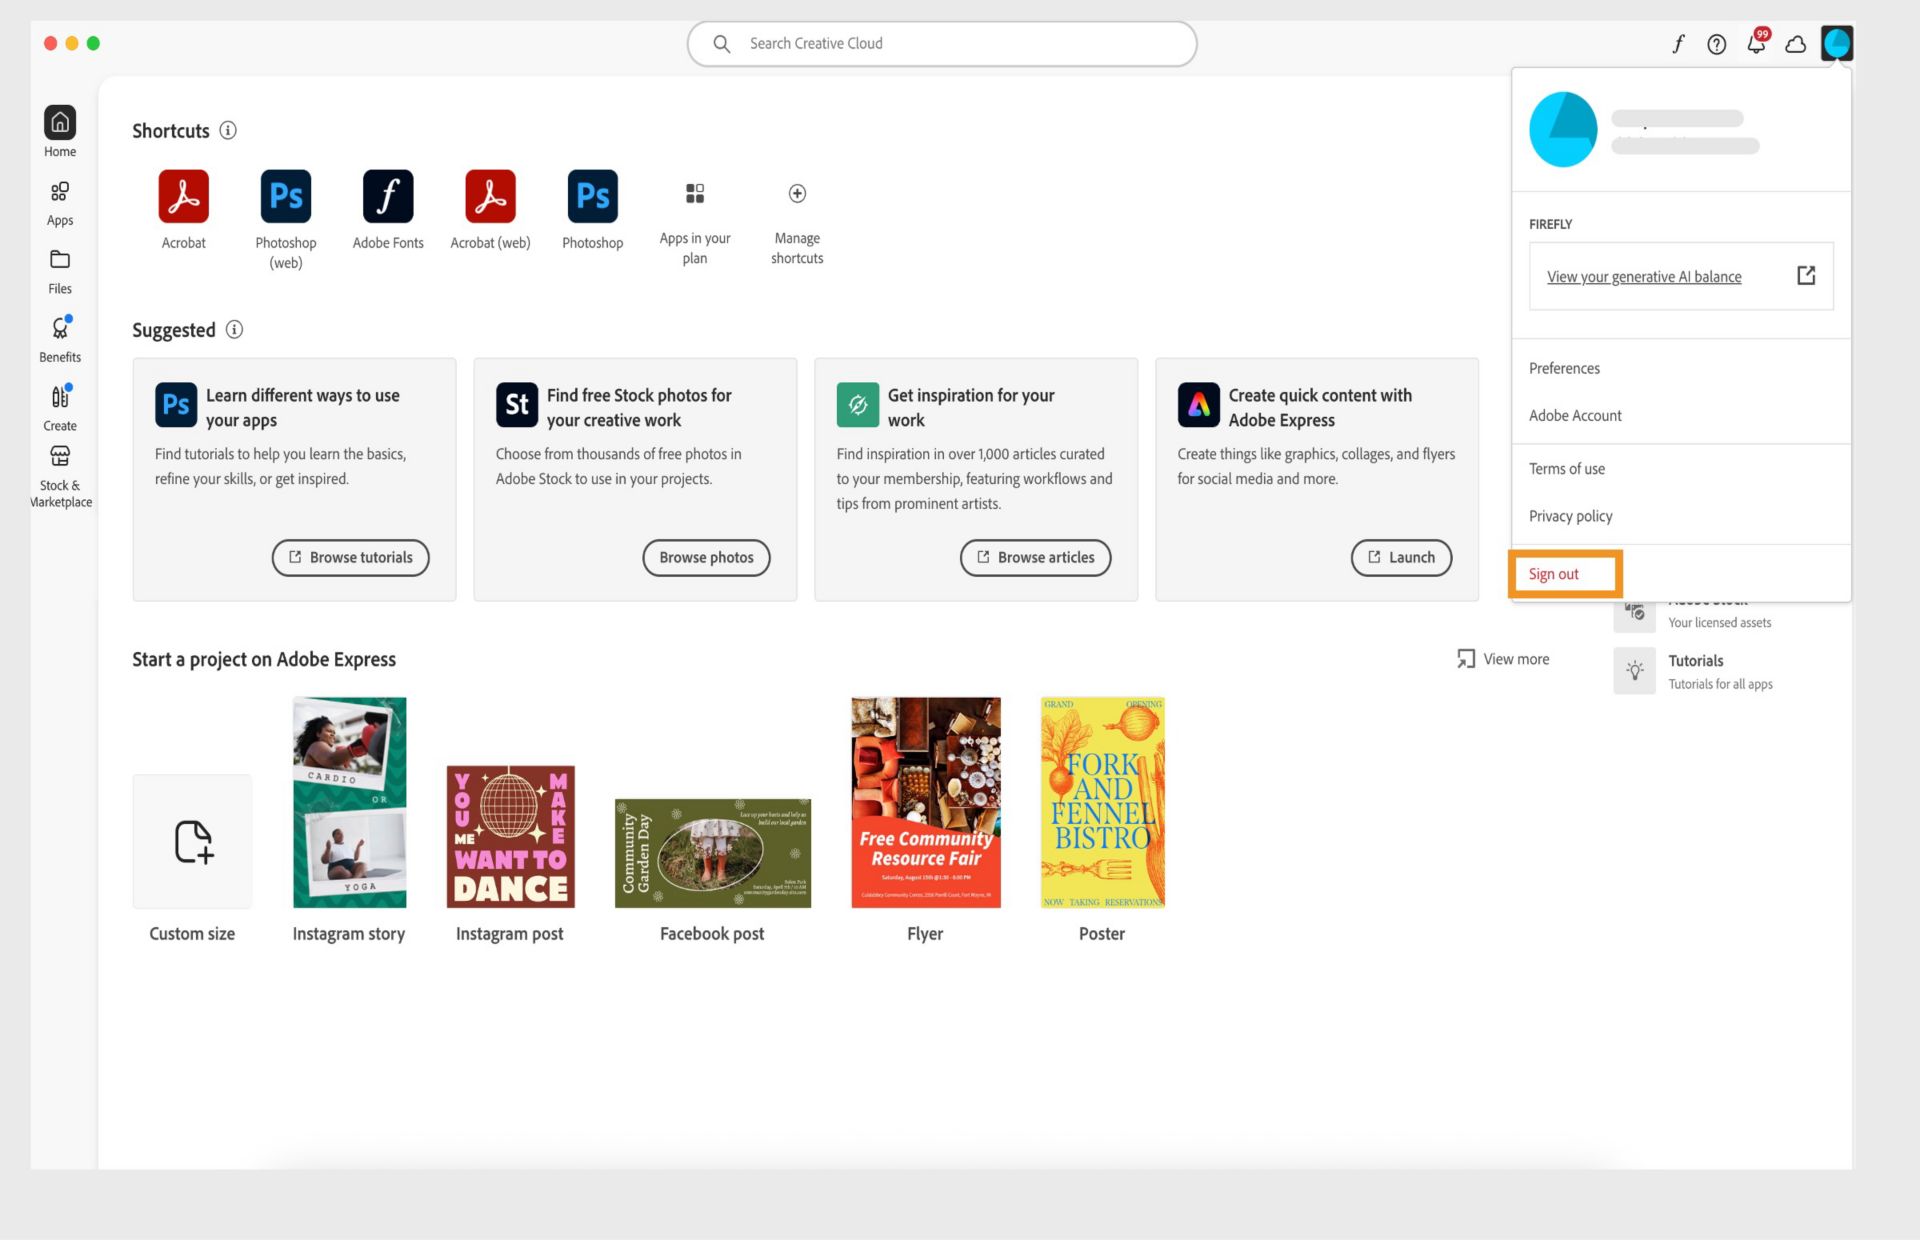Open Files from the sidebar
The width and height of the screenshot is (1920, 1240).
pyautogui.click(x=59, y=270)
